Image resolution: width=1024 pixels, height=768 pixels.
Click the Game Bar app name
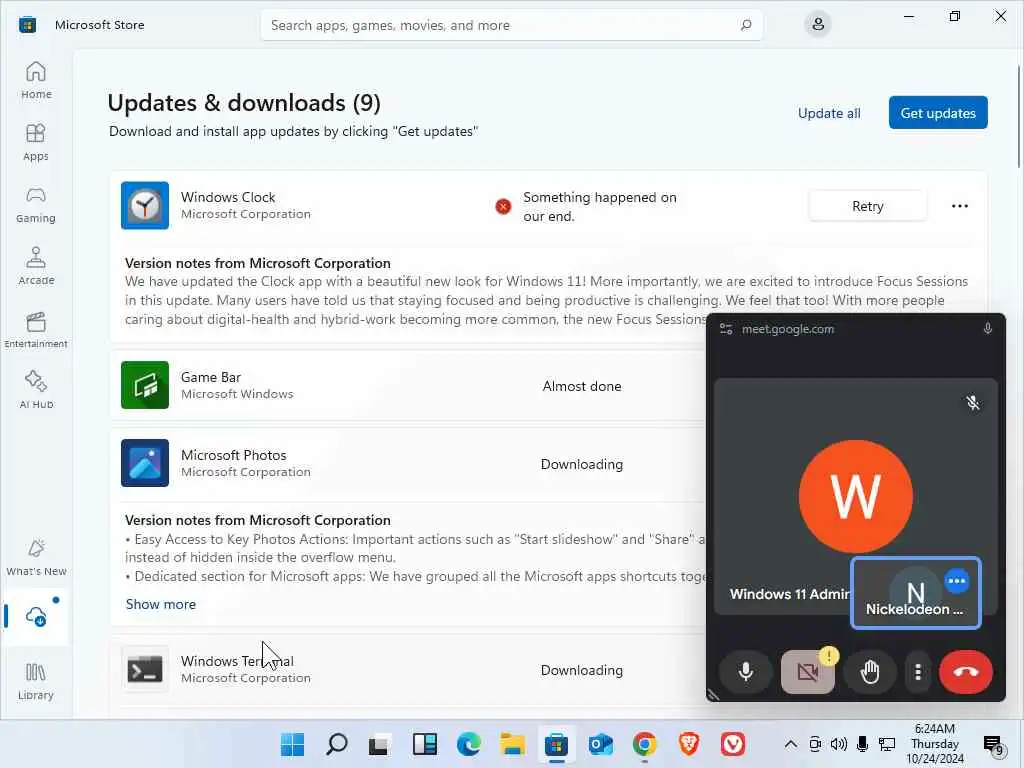pyautogui.click(x=211, y=377)
